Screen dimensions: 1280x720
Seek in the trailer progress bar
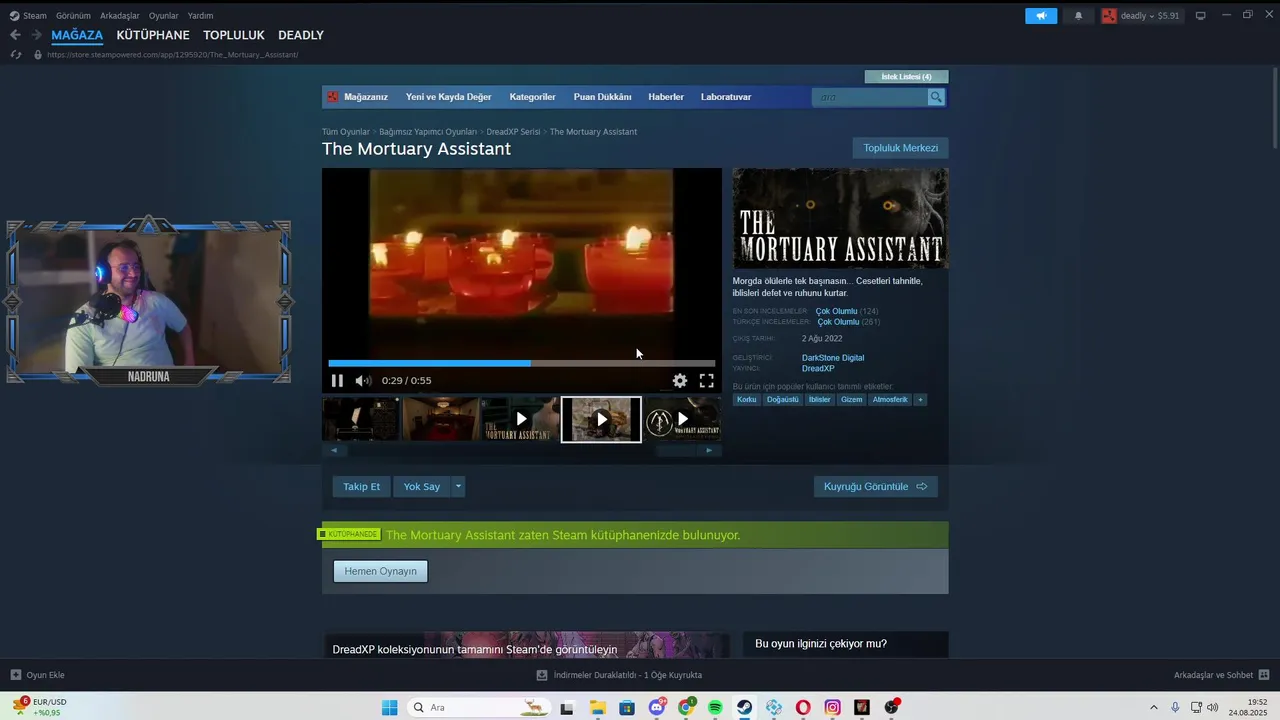coord(522,363)
